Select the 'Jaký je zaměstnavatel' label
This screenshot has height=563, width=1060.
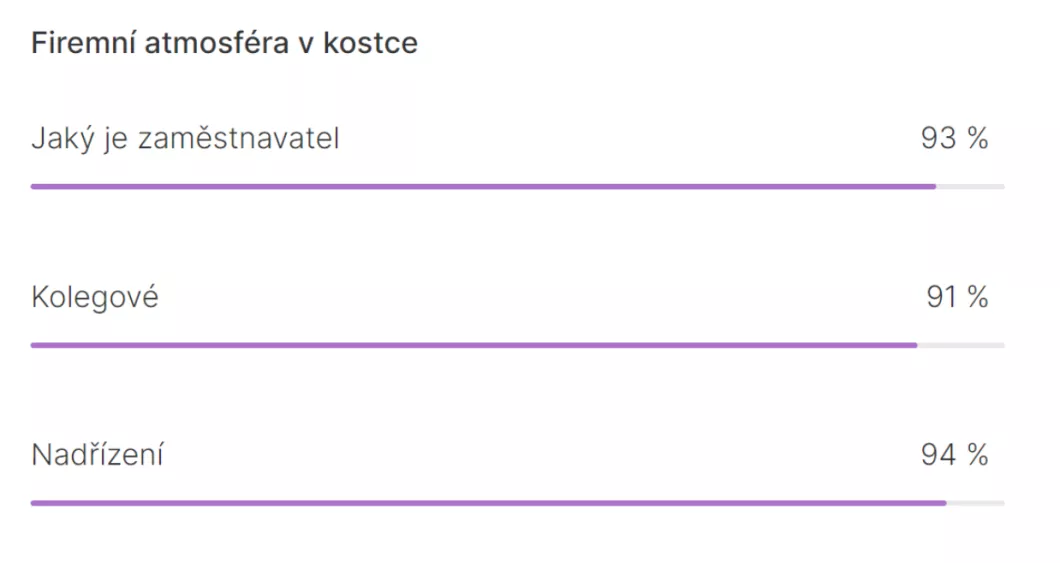(185, 139)
